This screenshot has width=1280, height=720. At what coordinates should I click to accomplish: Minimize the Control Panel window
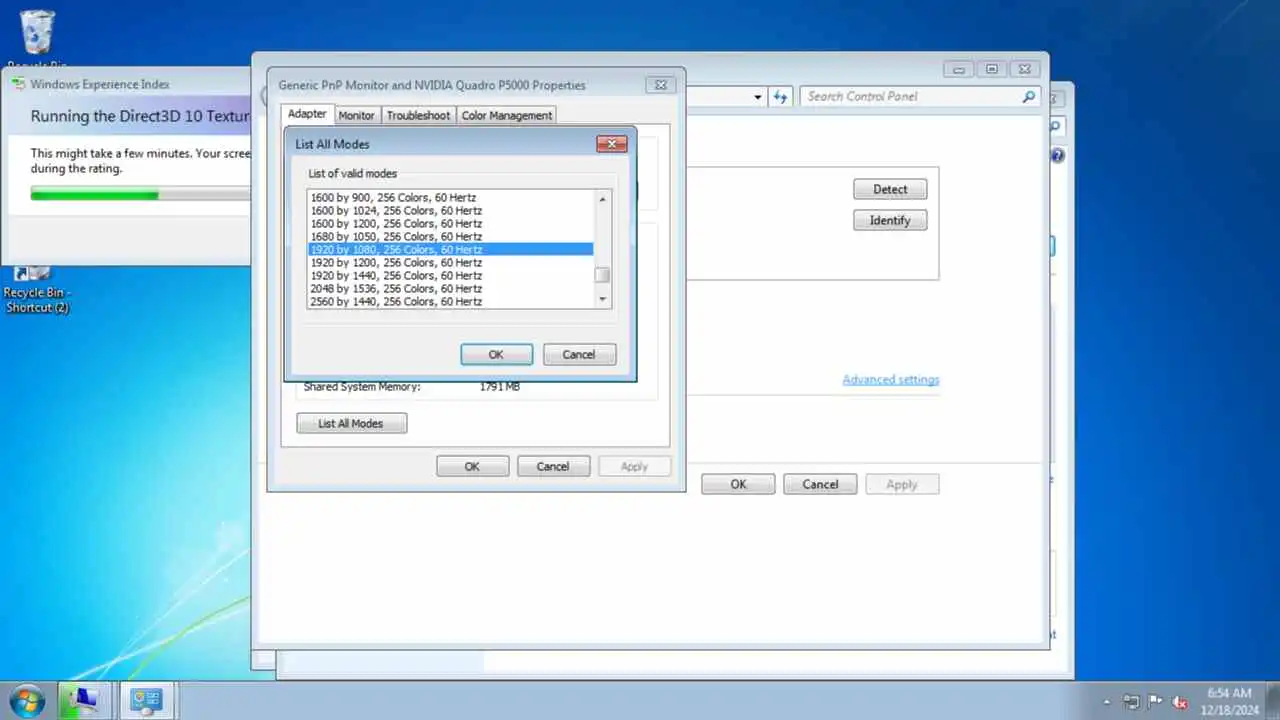959,69
